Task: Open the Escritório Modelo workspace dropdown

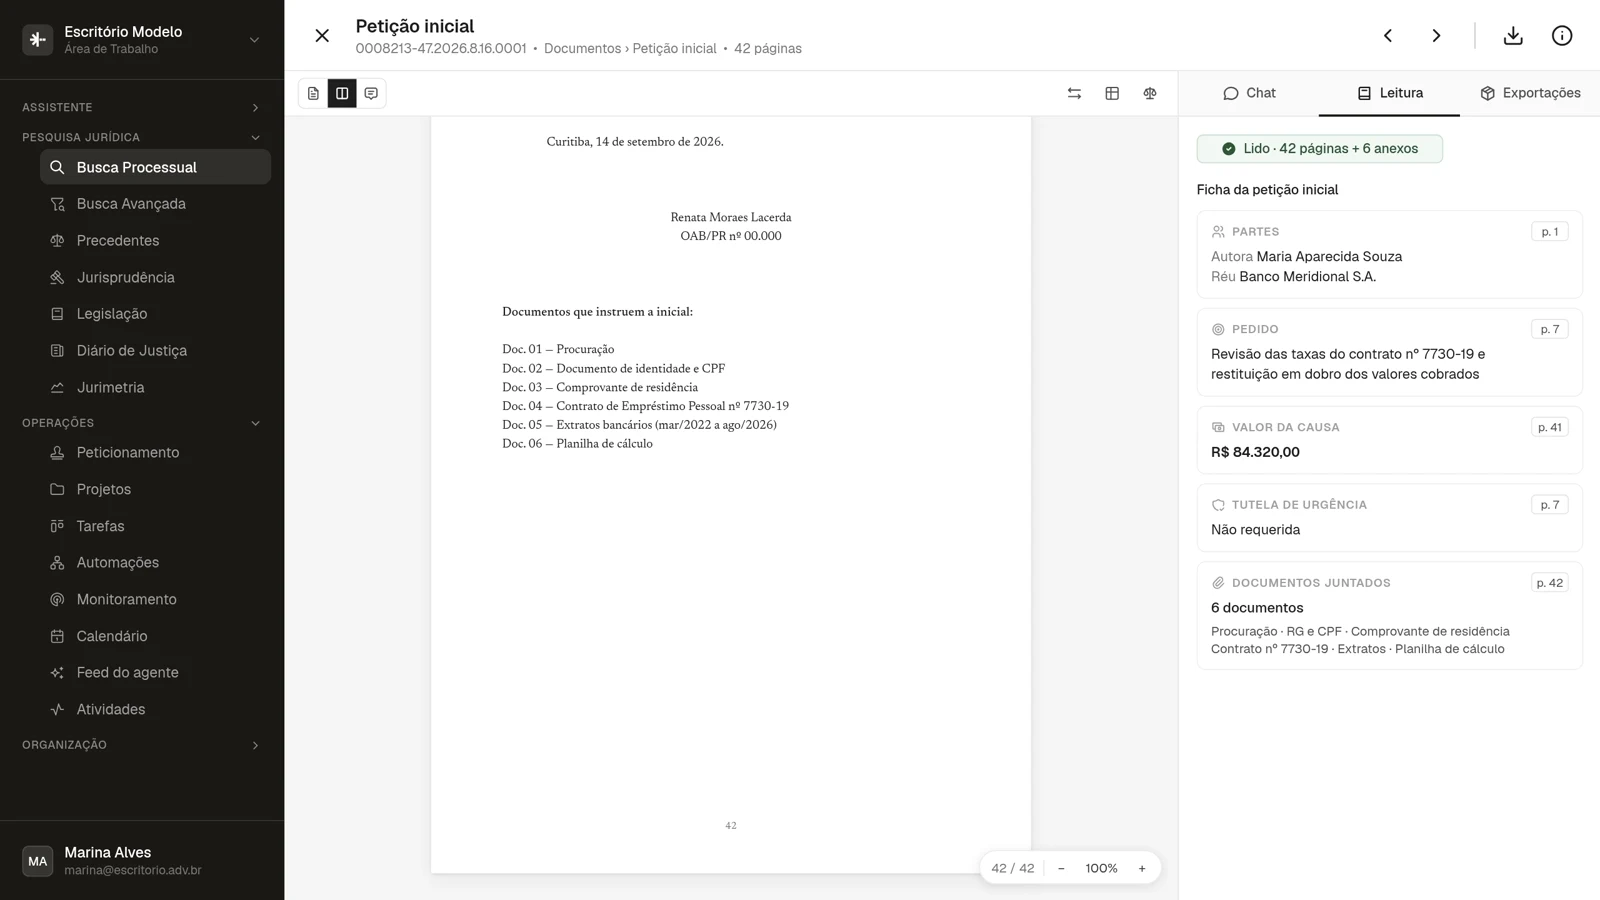Action: [141, 39]
